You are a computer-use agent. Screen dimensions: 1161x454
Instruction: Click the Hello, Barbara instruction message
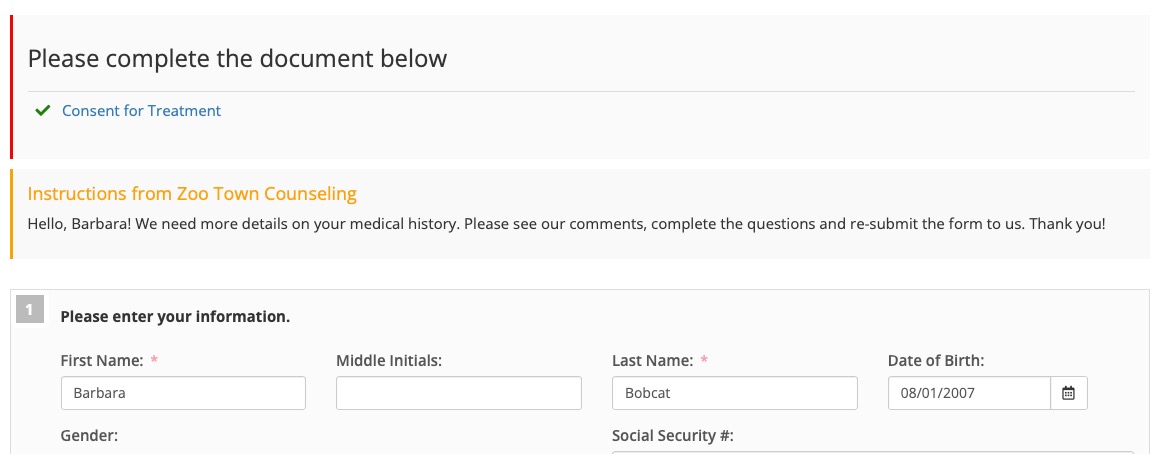[566, 224]
